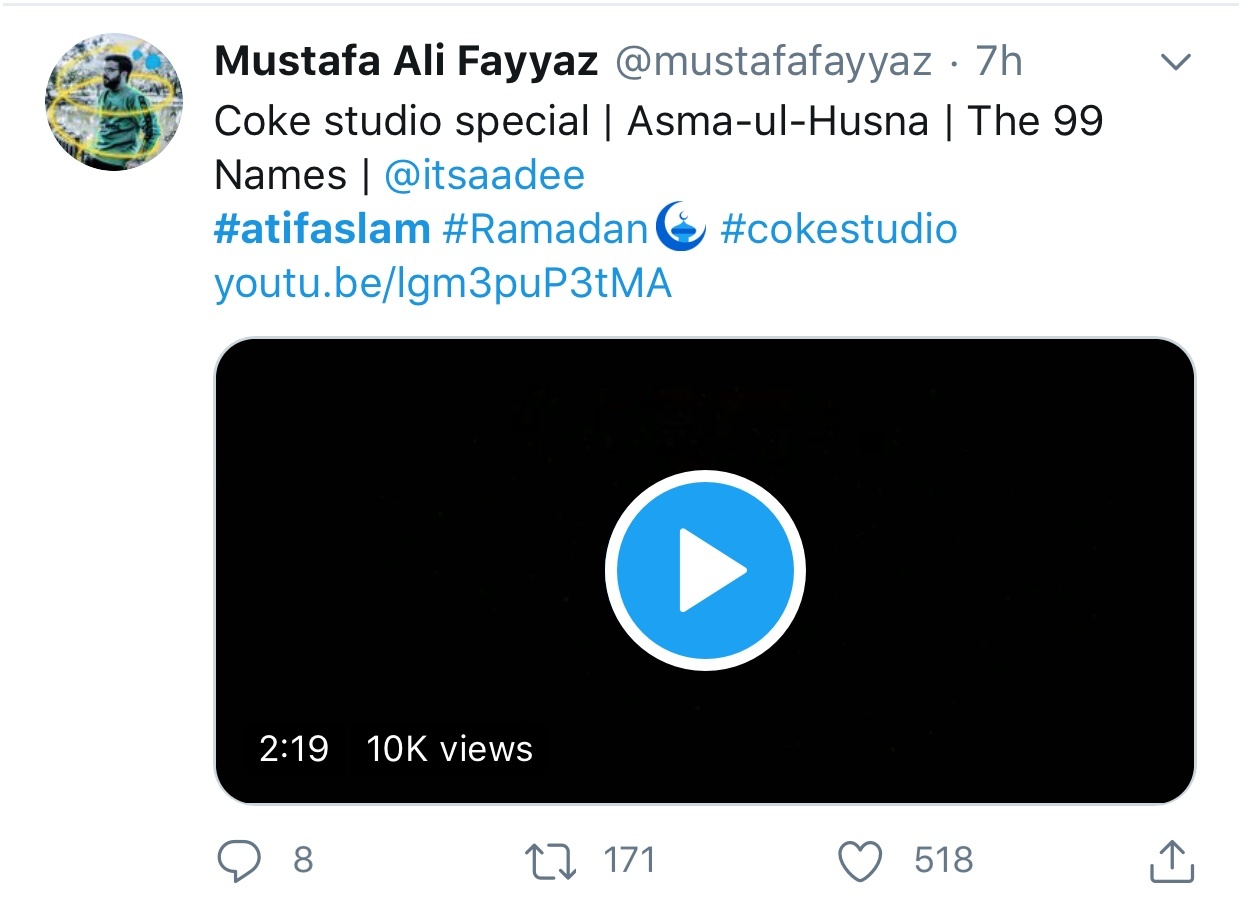Click the @mustafafayyaz handle
The width and height of the screenshot is (1242, 912).
click(x=773, y=62)
